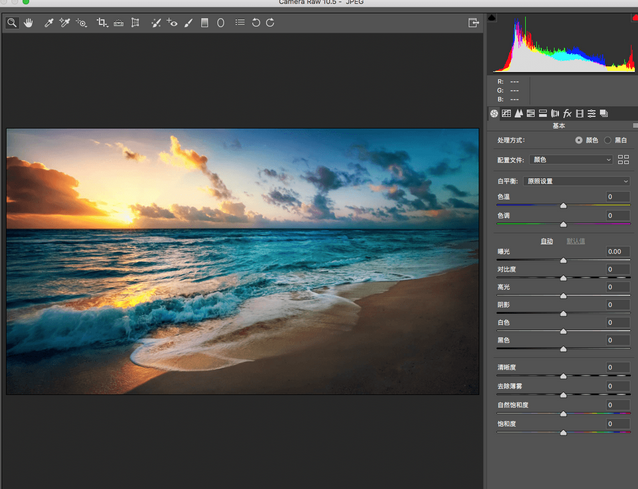The width and height of the screenshot is (638, 489).
Task: Select the Graduated Filter tool
Action: [x=205, y=23]
